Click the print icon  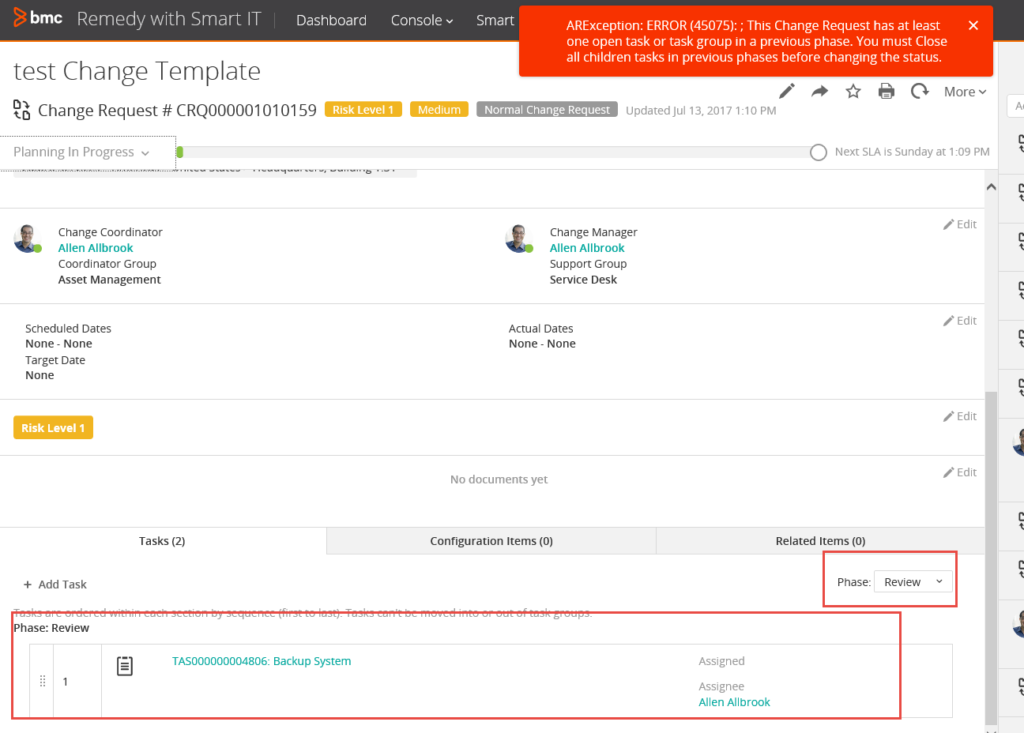click(x=886, y=92)
